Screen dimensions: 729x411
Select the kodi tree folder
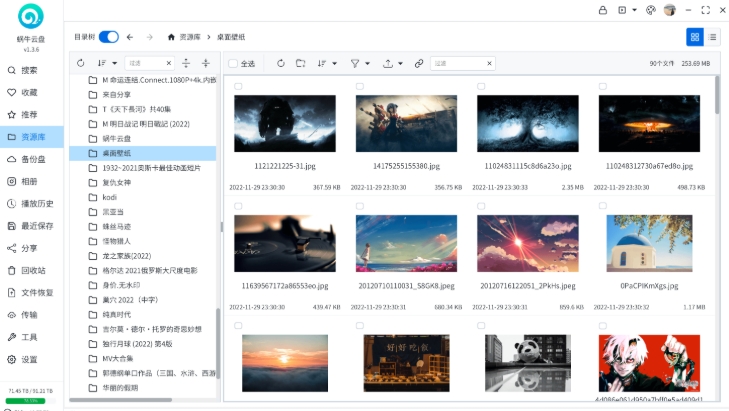tap(110, 197)
